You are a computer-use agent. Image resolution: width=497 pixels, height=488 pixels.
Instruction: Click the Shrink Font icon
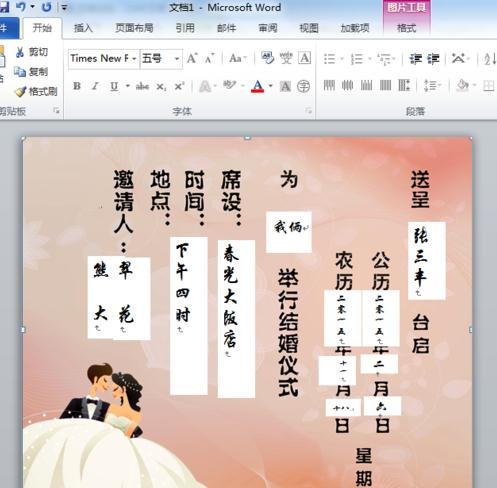pos(210,59)
